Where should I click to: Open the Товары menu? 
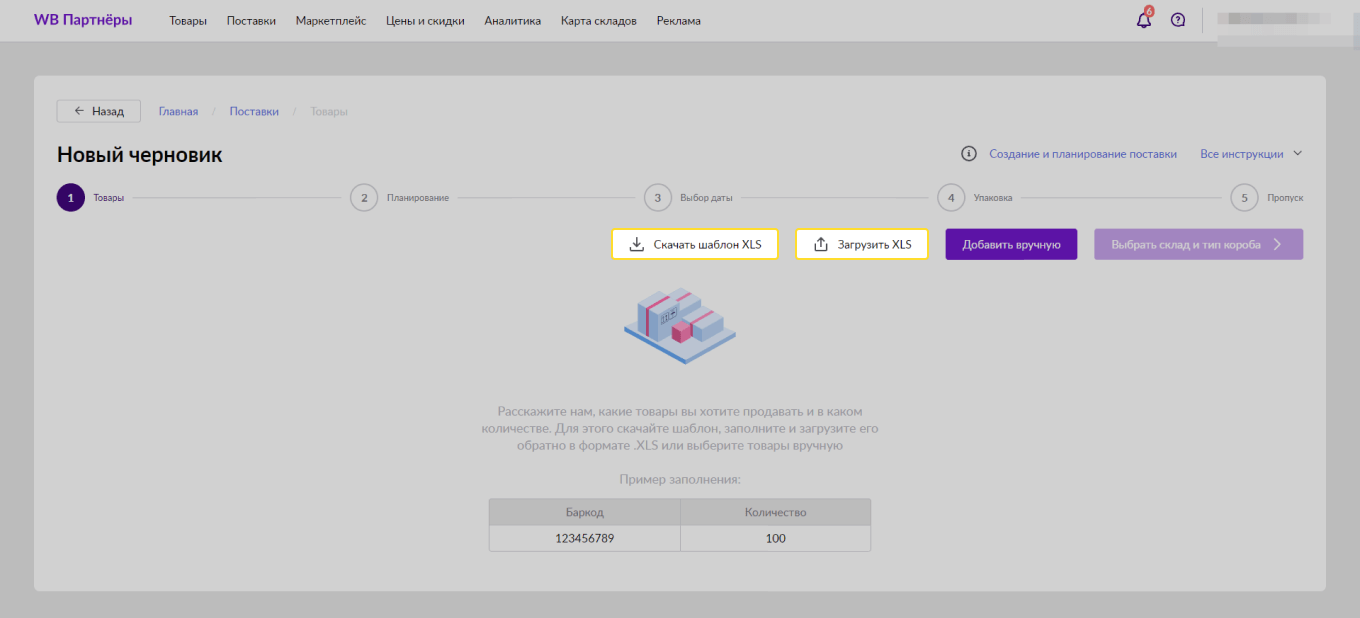(188, 21)
